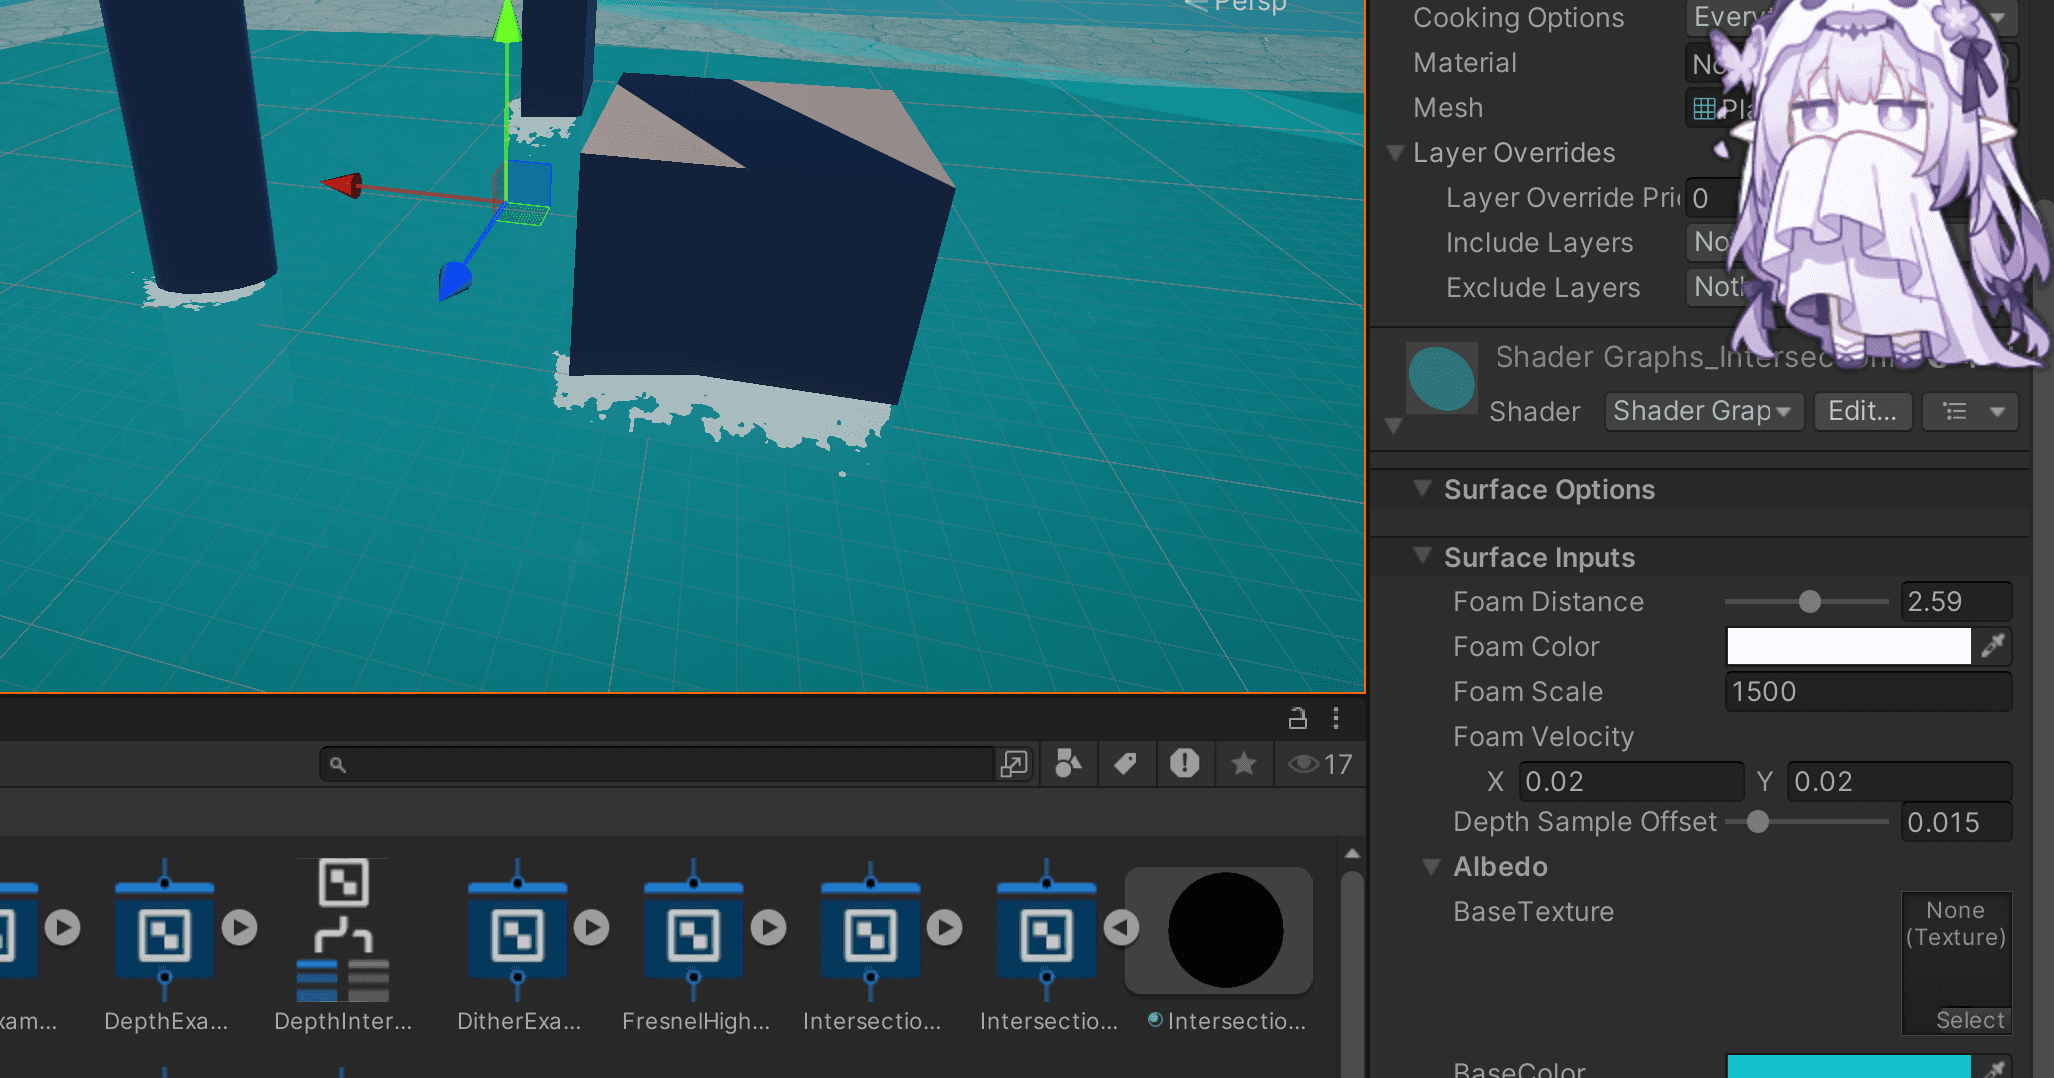Screen dimensions: 2054x1078
Task: Click the blue Z-axis move gizmo arrow
Action: 454,280
